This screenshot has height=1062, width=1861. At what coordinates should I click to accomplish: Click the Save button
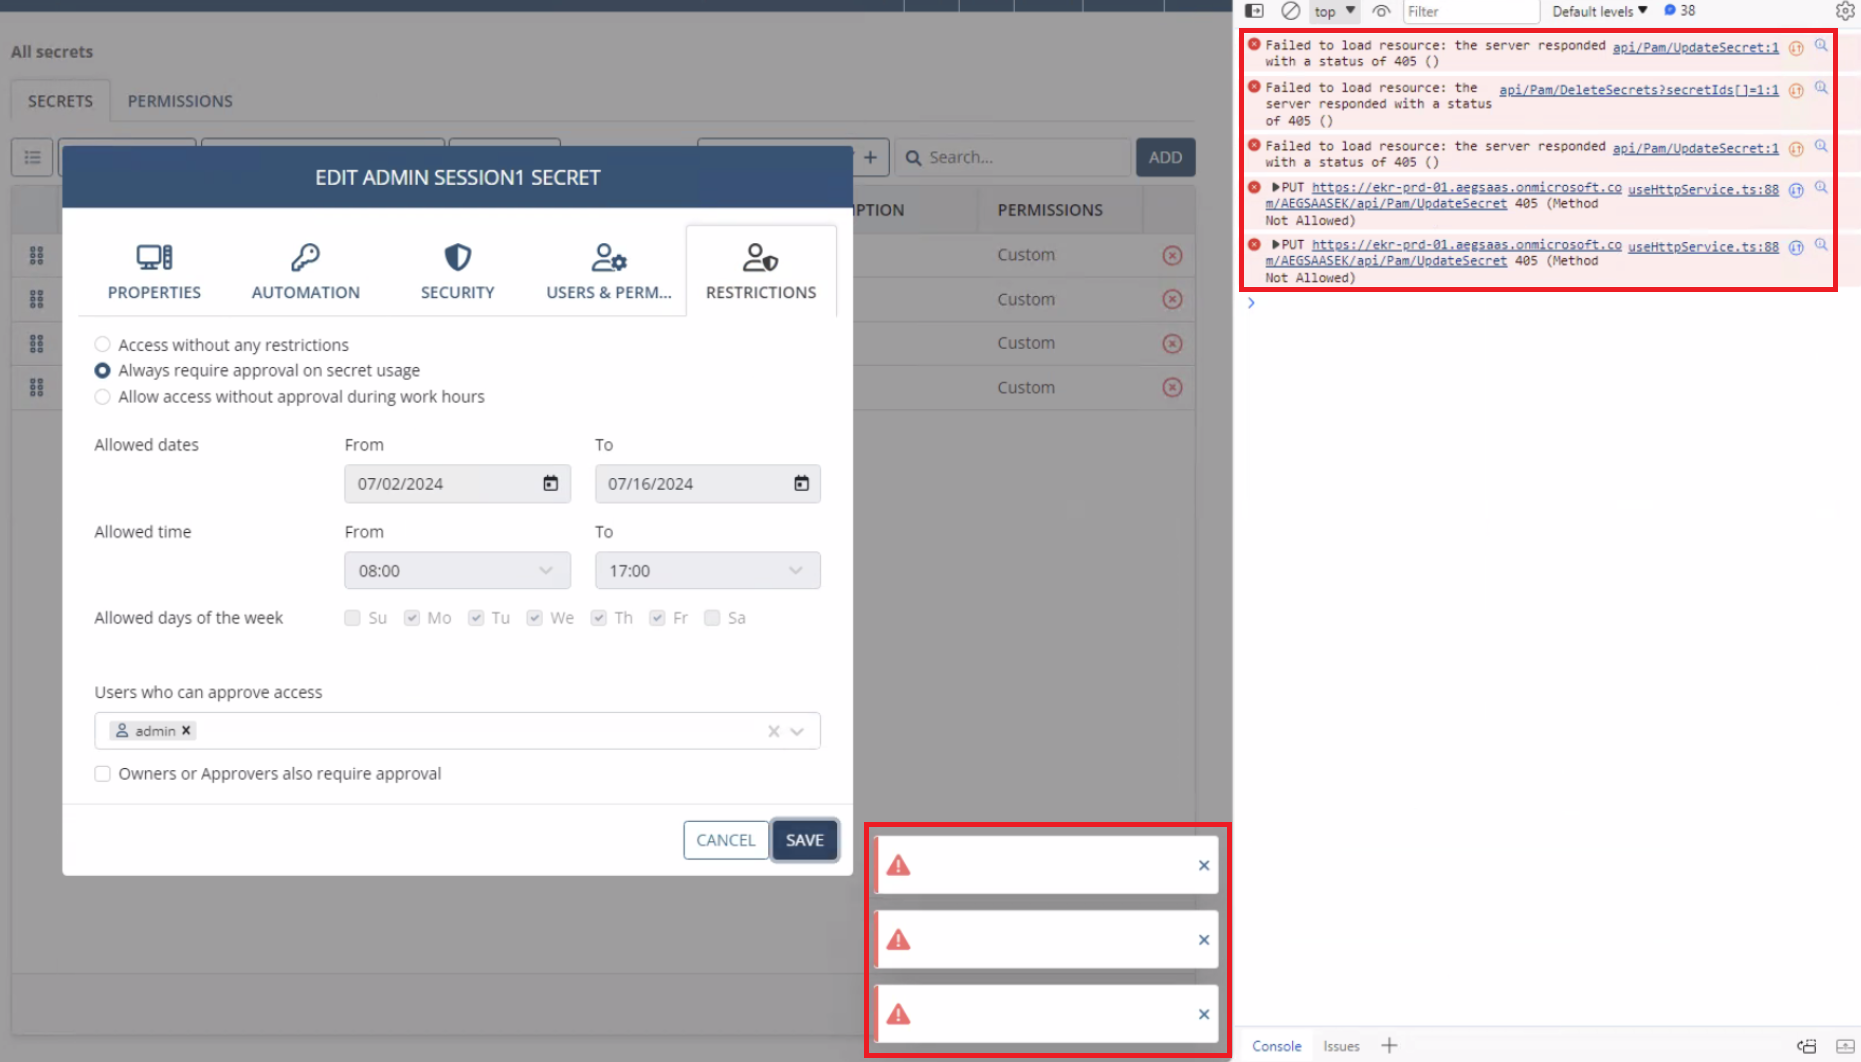click(804, 840)
